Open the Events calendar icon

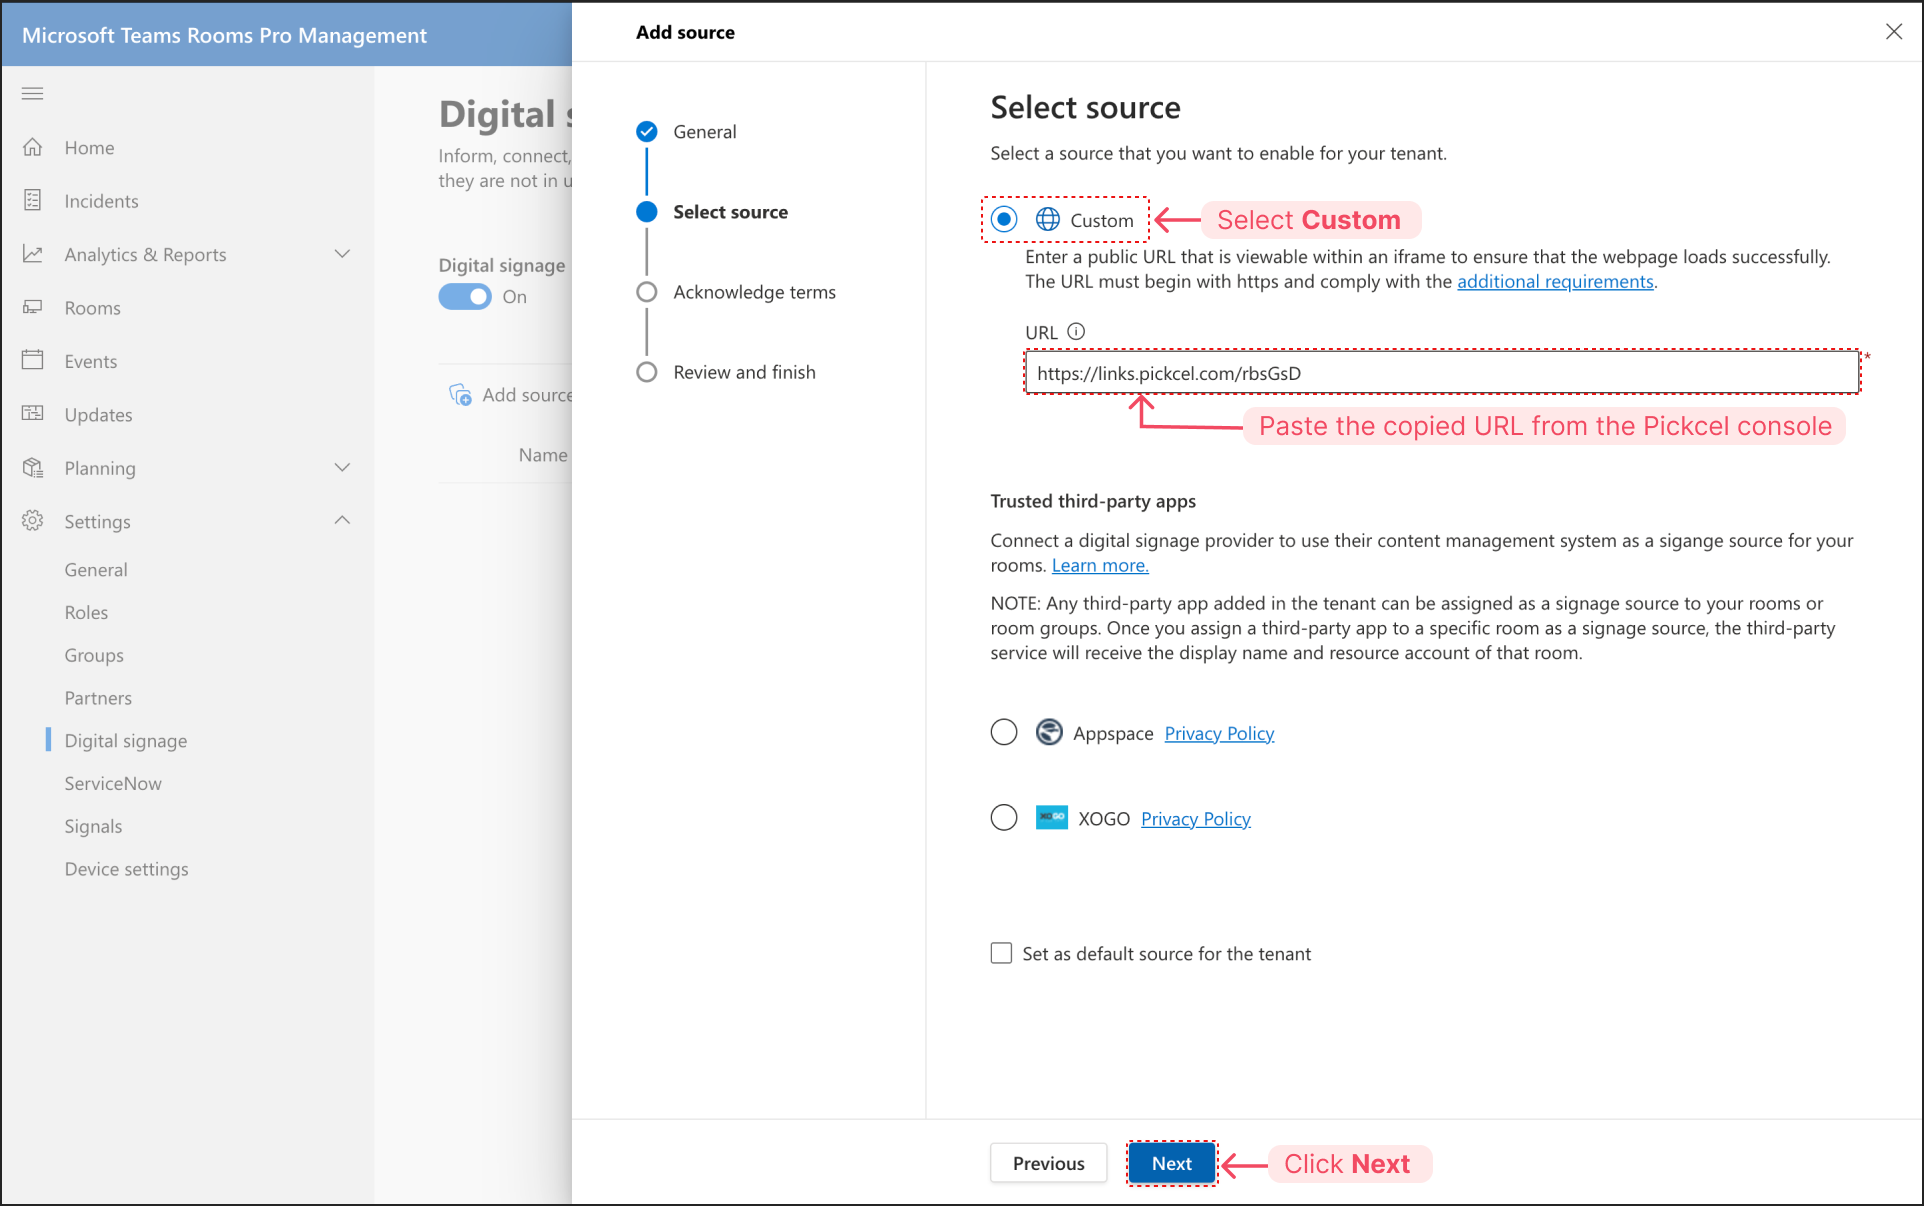click(x=33, y=360)
